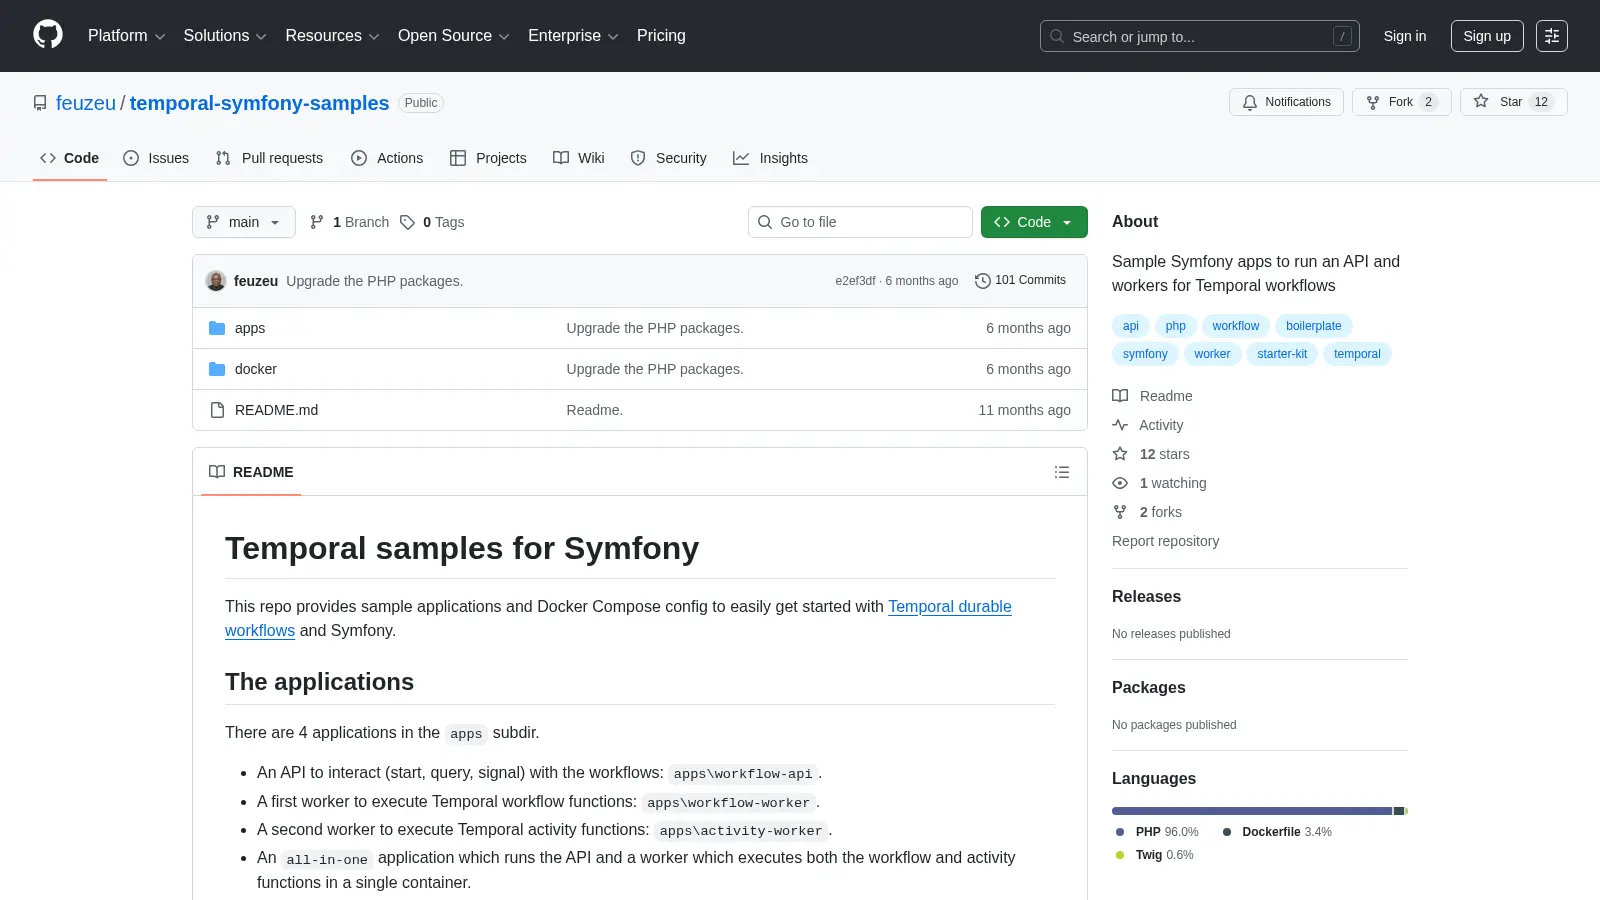The height and width of the screenshot is (900, 1600).
Task: Click the Readme book icon in About
Action: pos(1120,396)
